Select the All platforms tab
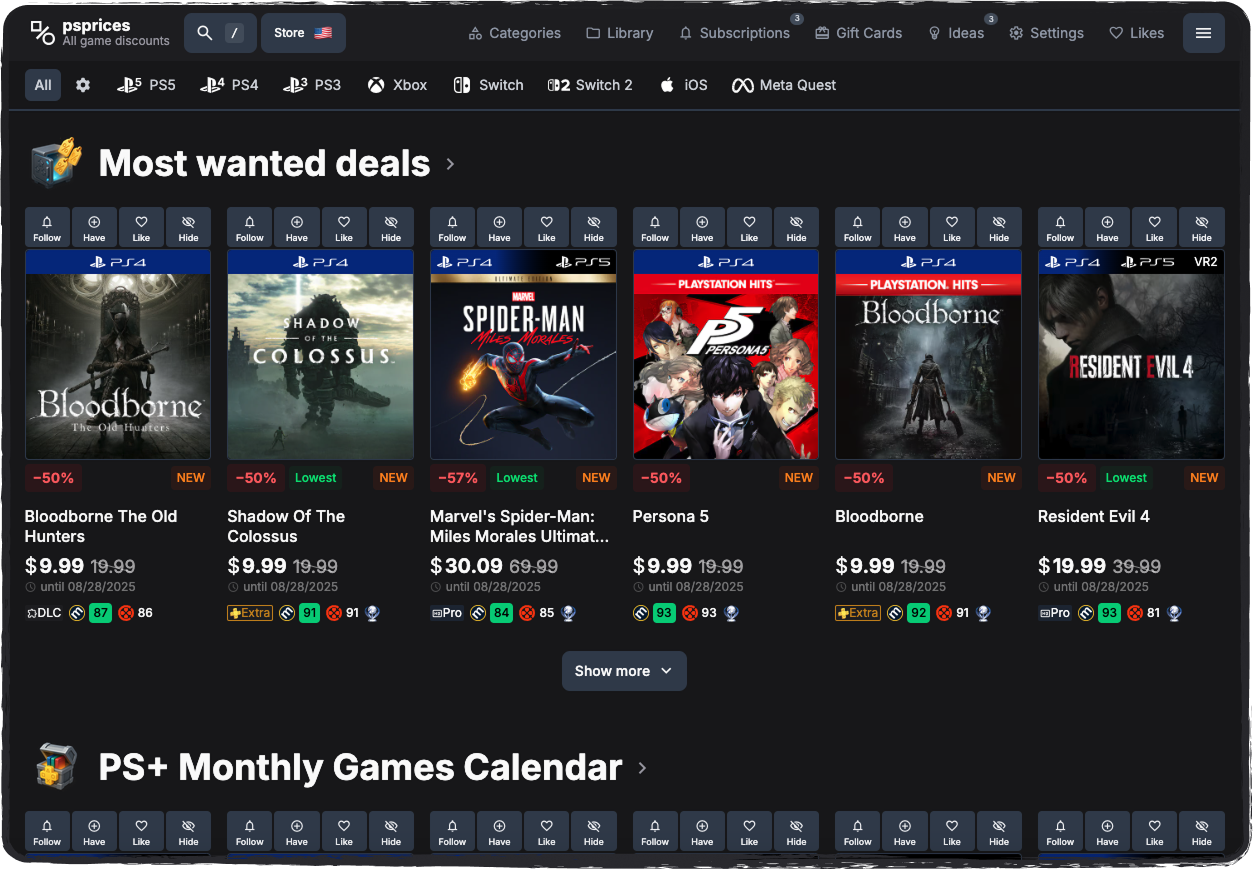Screen dimensions: 1253x869 [43, 85]
